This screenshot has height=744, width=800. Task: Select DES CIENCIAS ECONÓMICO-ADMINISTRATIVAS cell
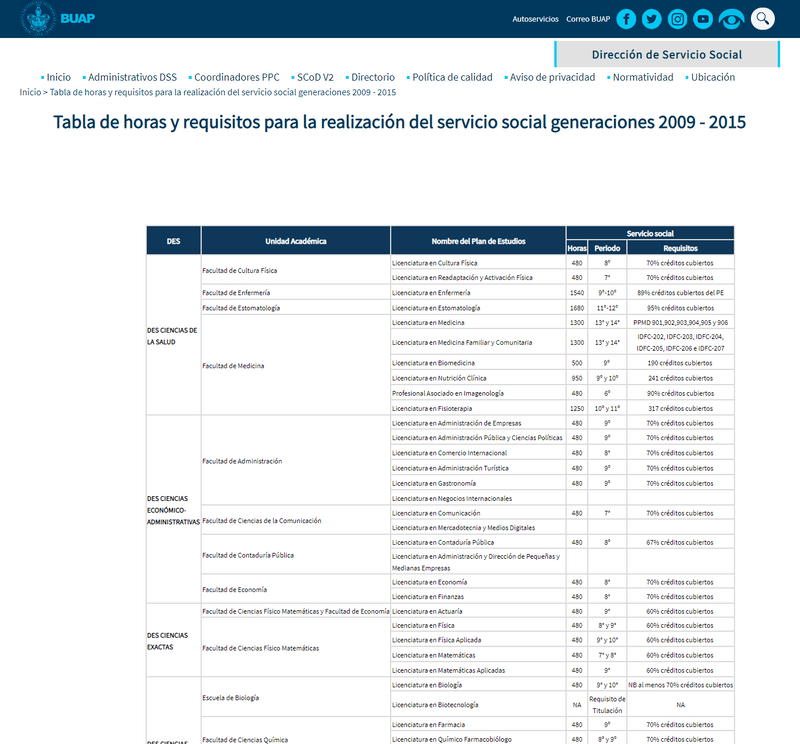tap(173, 510)
